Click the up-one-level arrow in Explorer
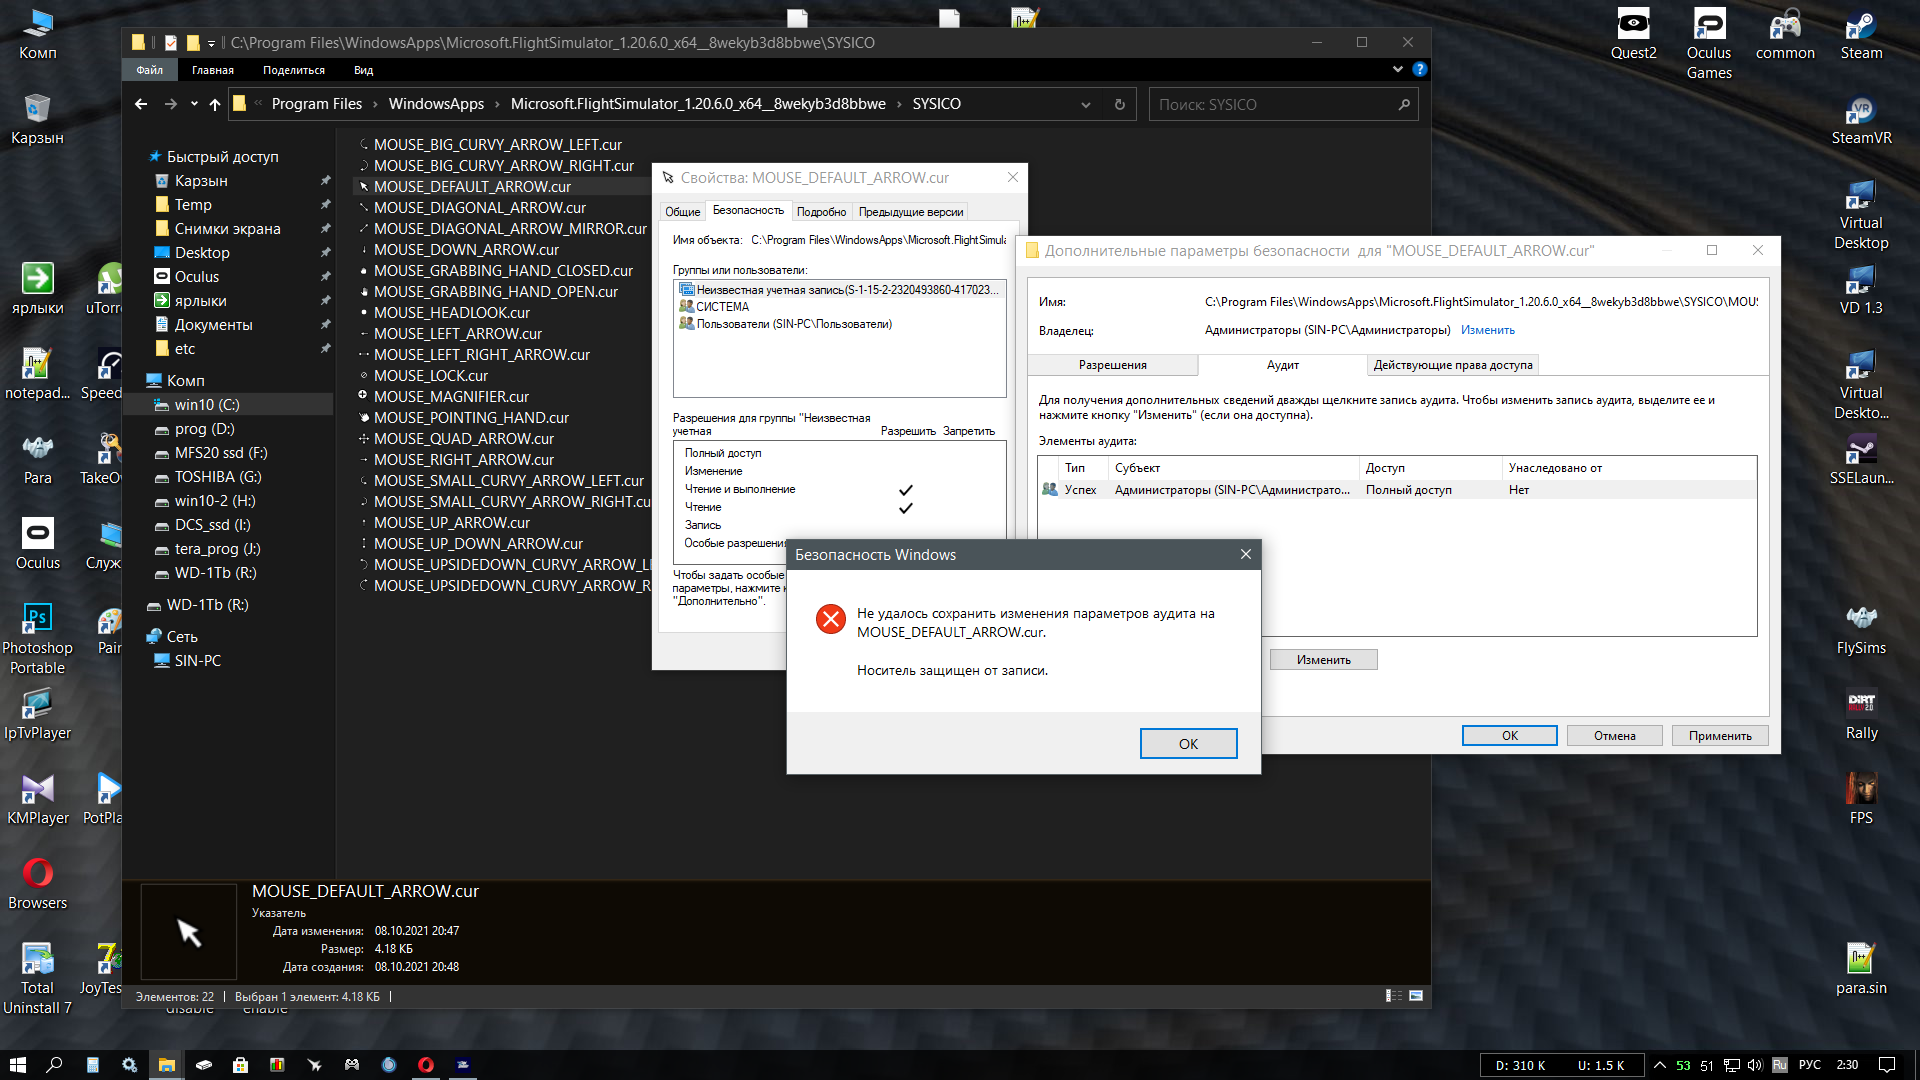Screen dimensions: 1920x1080 point(214,104)
